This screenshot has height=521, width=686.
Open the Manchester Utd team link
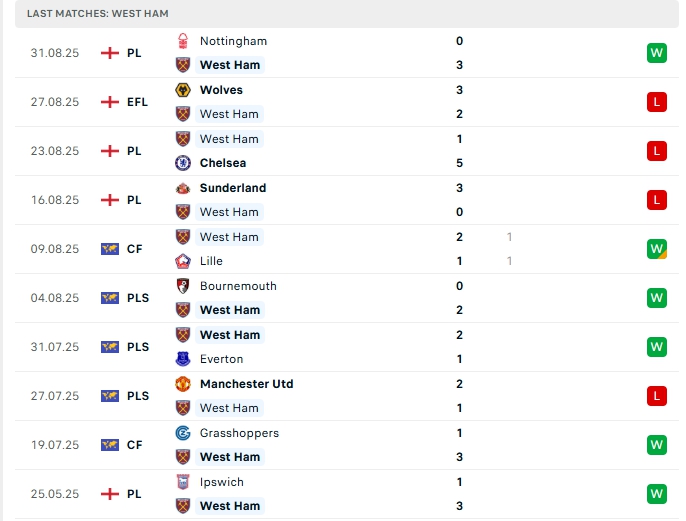click(x=246, y=384)
